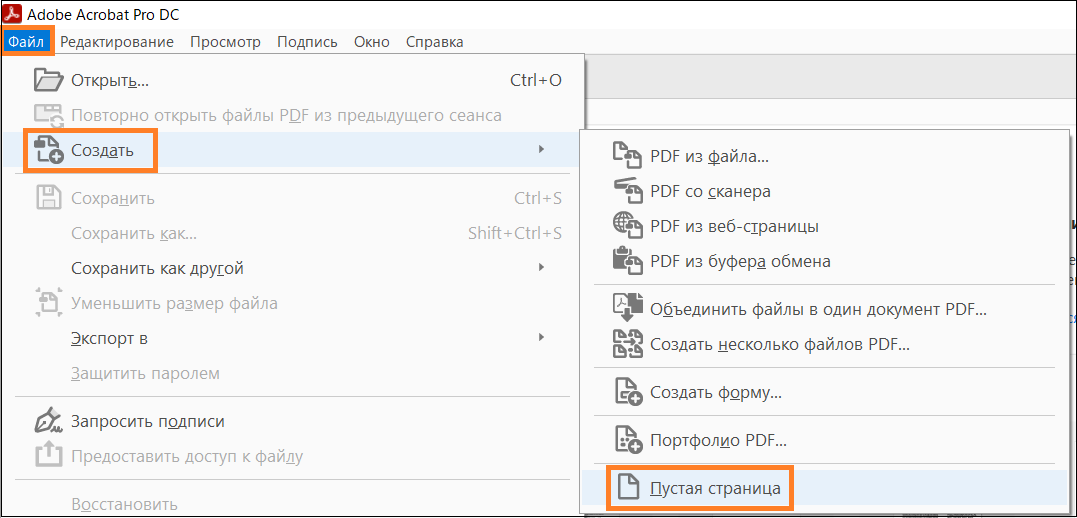
Task: Open the Справка menu
Action: coord(434,41)
